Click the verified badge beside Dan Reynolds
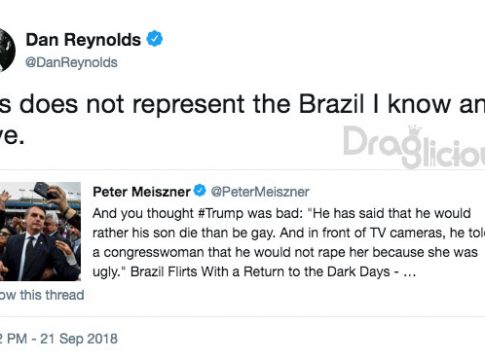This screenshot has height=360, width=485. tap(155, 39)
